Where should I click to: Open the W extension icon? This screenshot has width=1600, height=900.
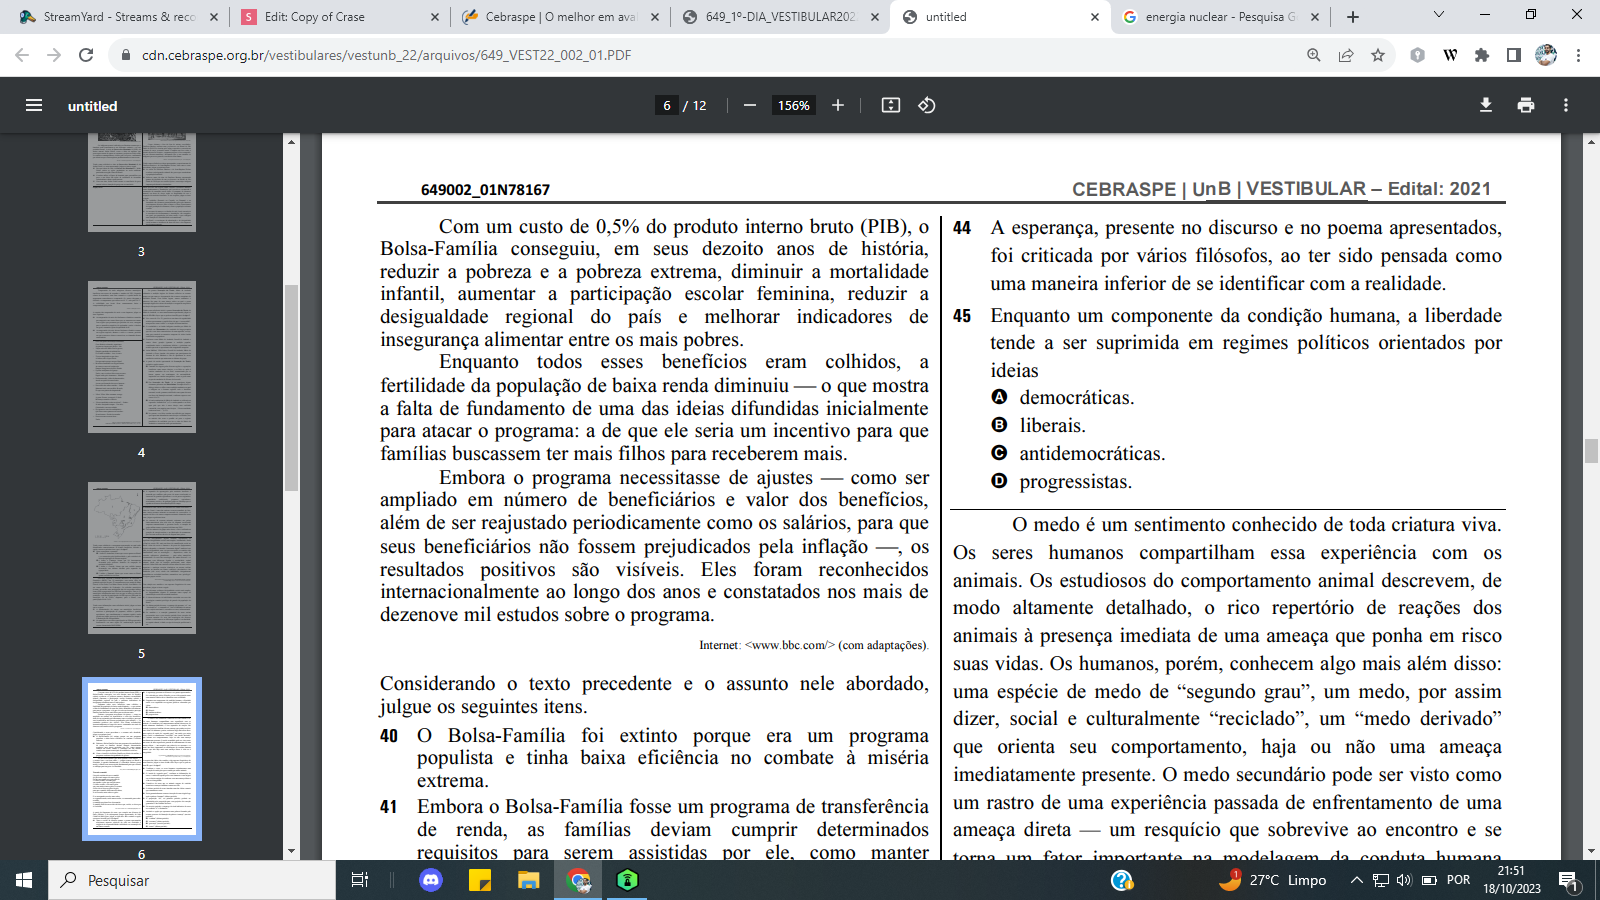click(x=1450, y=55)
